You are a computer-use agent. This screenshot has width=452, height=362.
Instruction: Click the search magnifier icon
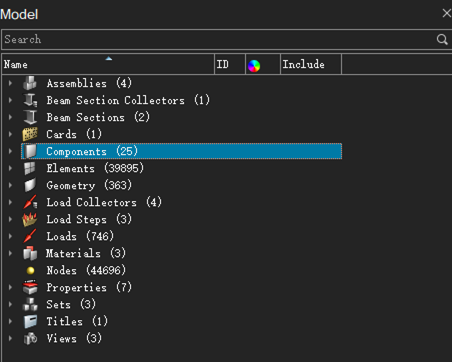click(442, 39)
